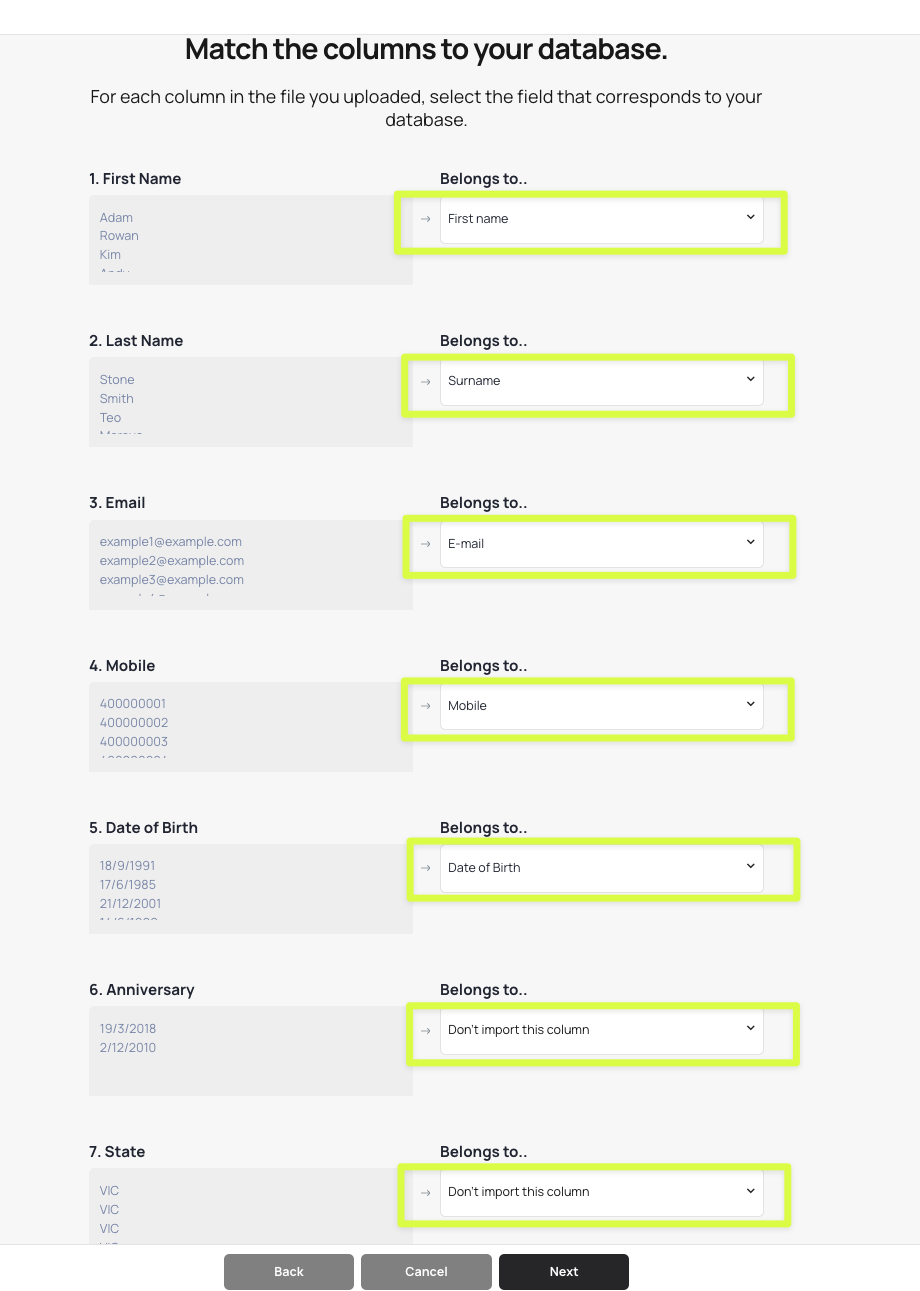Image resolution: width=920 pixels, height=1291 pixels.
Task: Open the Date of Birth mapping dropdown
Action: point(601,868)
